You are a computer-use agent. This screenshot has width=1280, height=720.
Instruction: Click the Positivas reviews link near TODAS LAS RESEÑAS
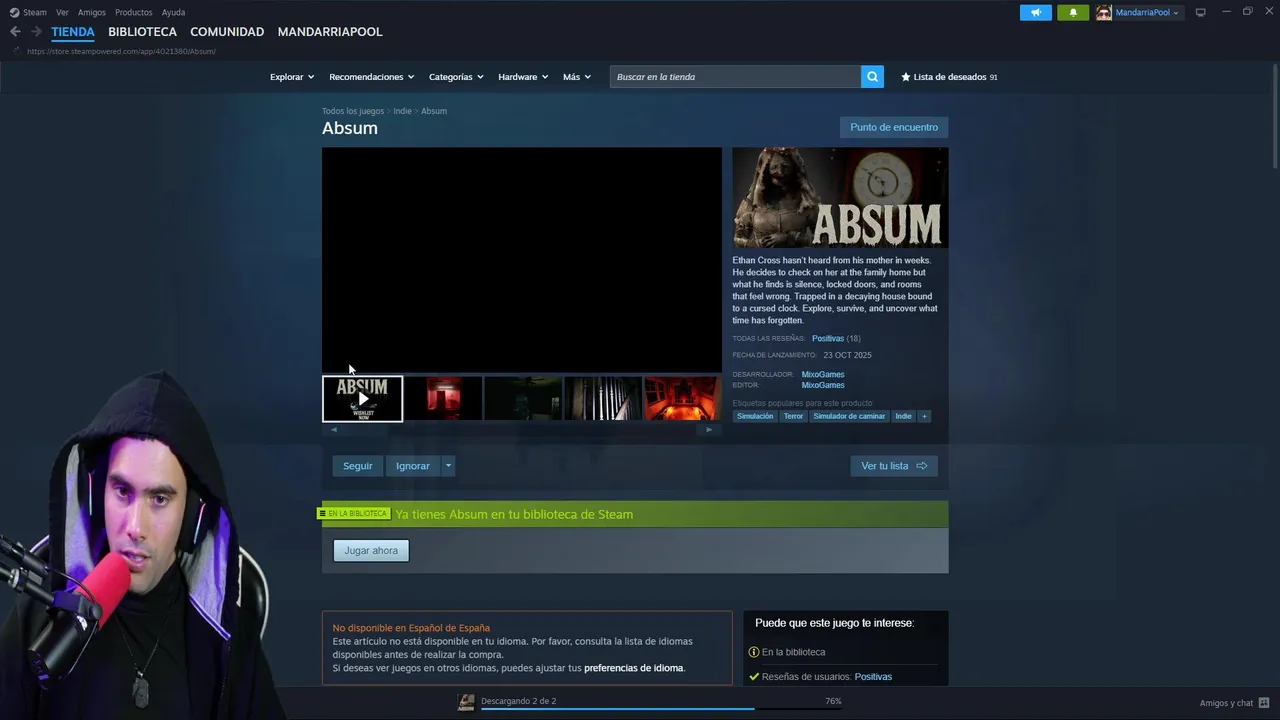[828, 339]
